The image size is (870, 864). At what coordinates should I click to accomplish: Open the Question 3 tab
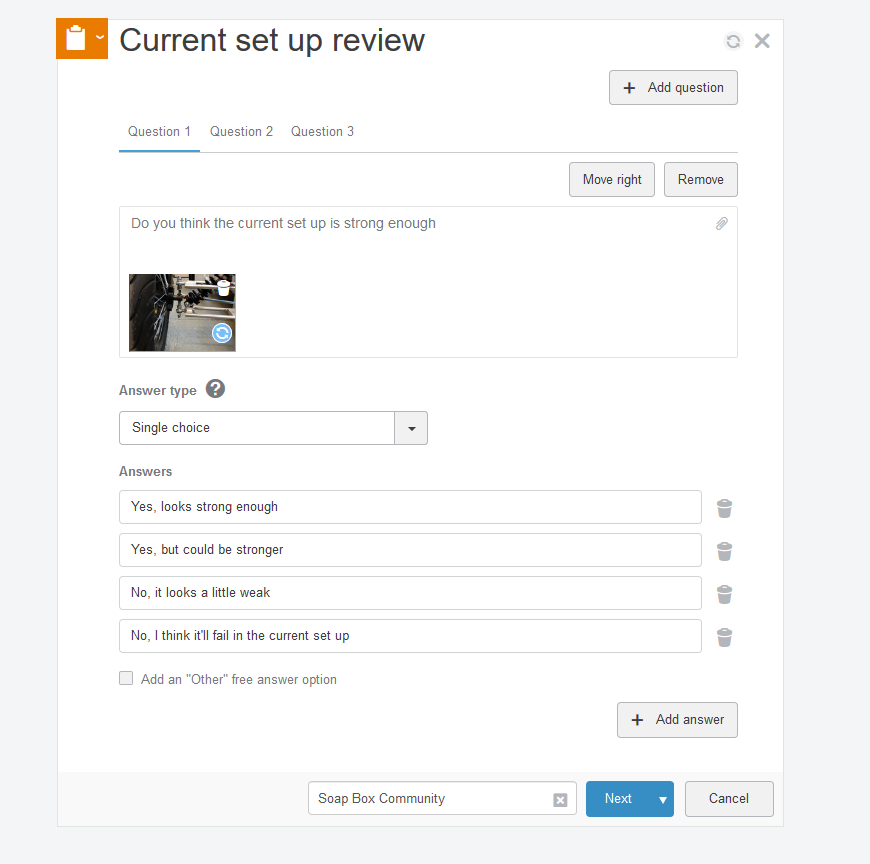[322, 132]
